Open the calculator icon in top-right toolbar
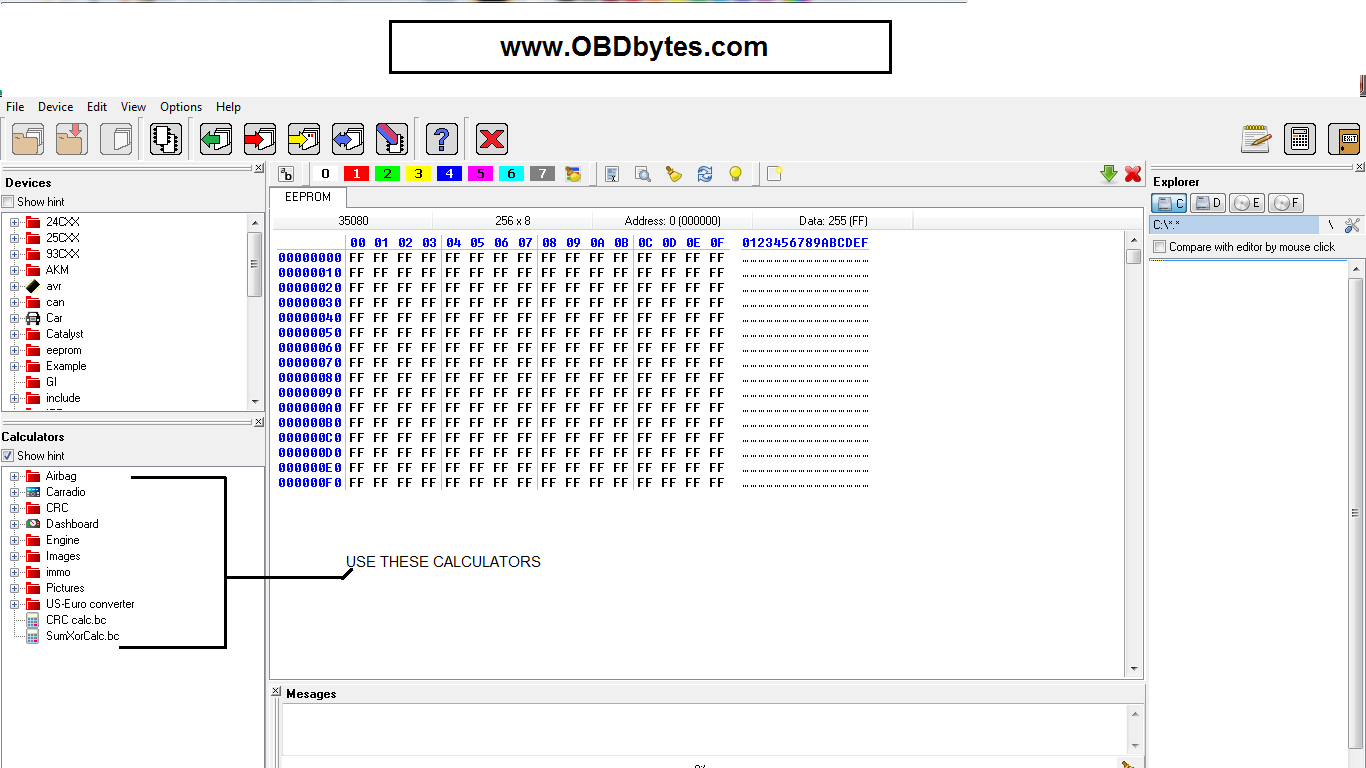Screen dimensions: 1366x768 1300,139
